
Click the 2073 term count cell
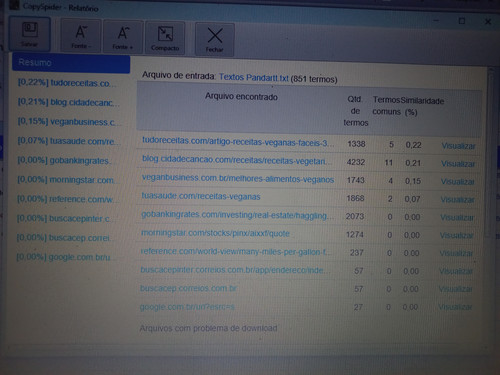pyautogui.click(x=355, y=216)
